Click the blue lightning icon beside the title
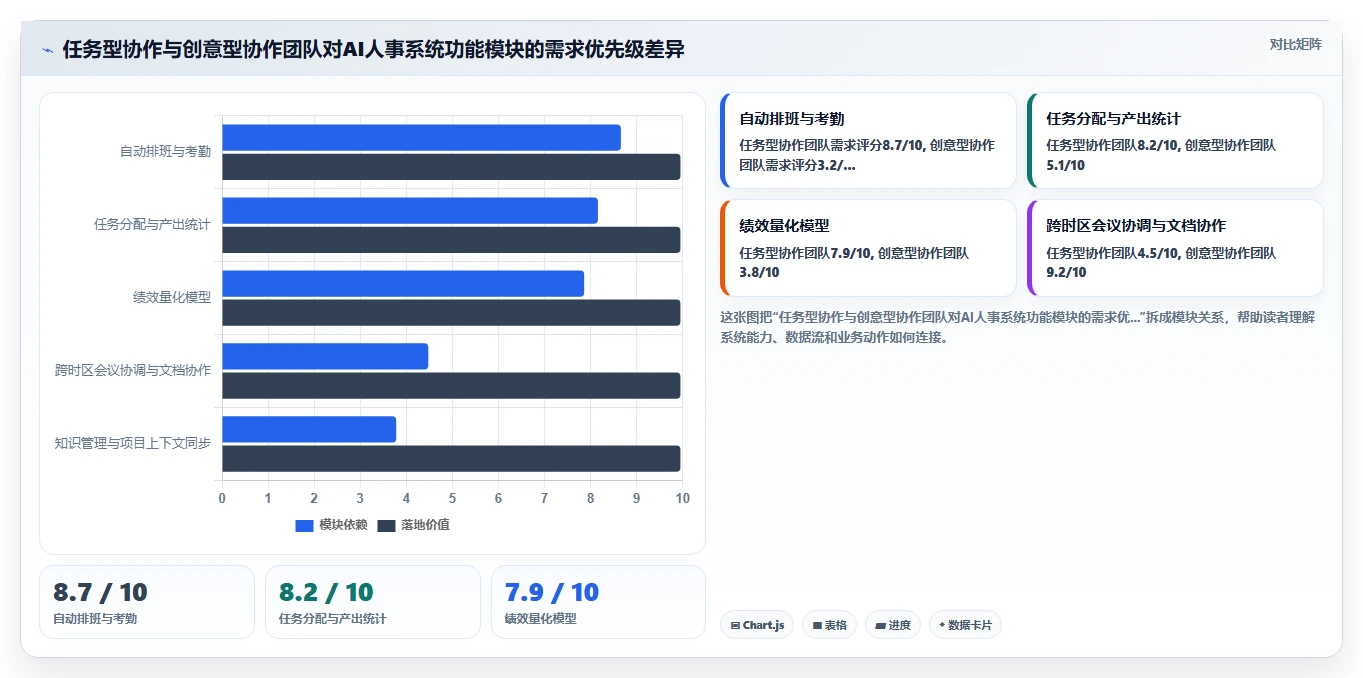Image resolution: width=1363 pixels, height=678 pixels. pyautogui.click(x=47, y=50)
